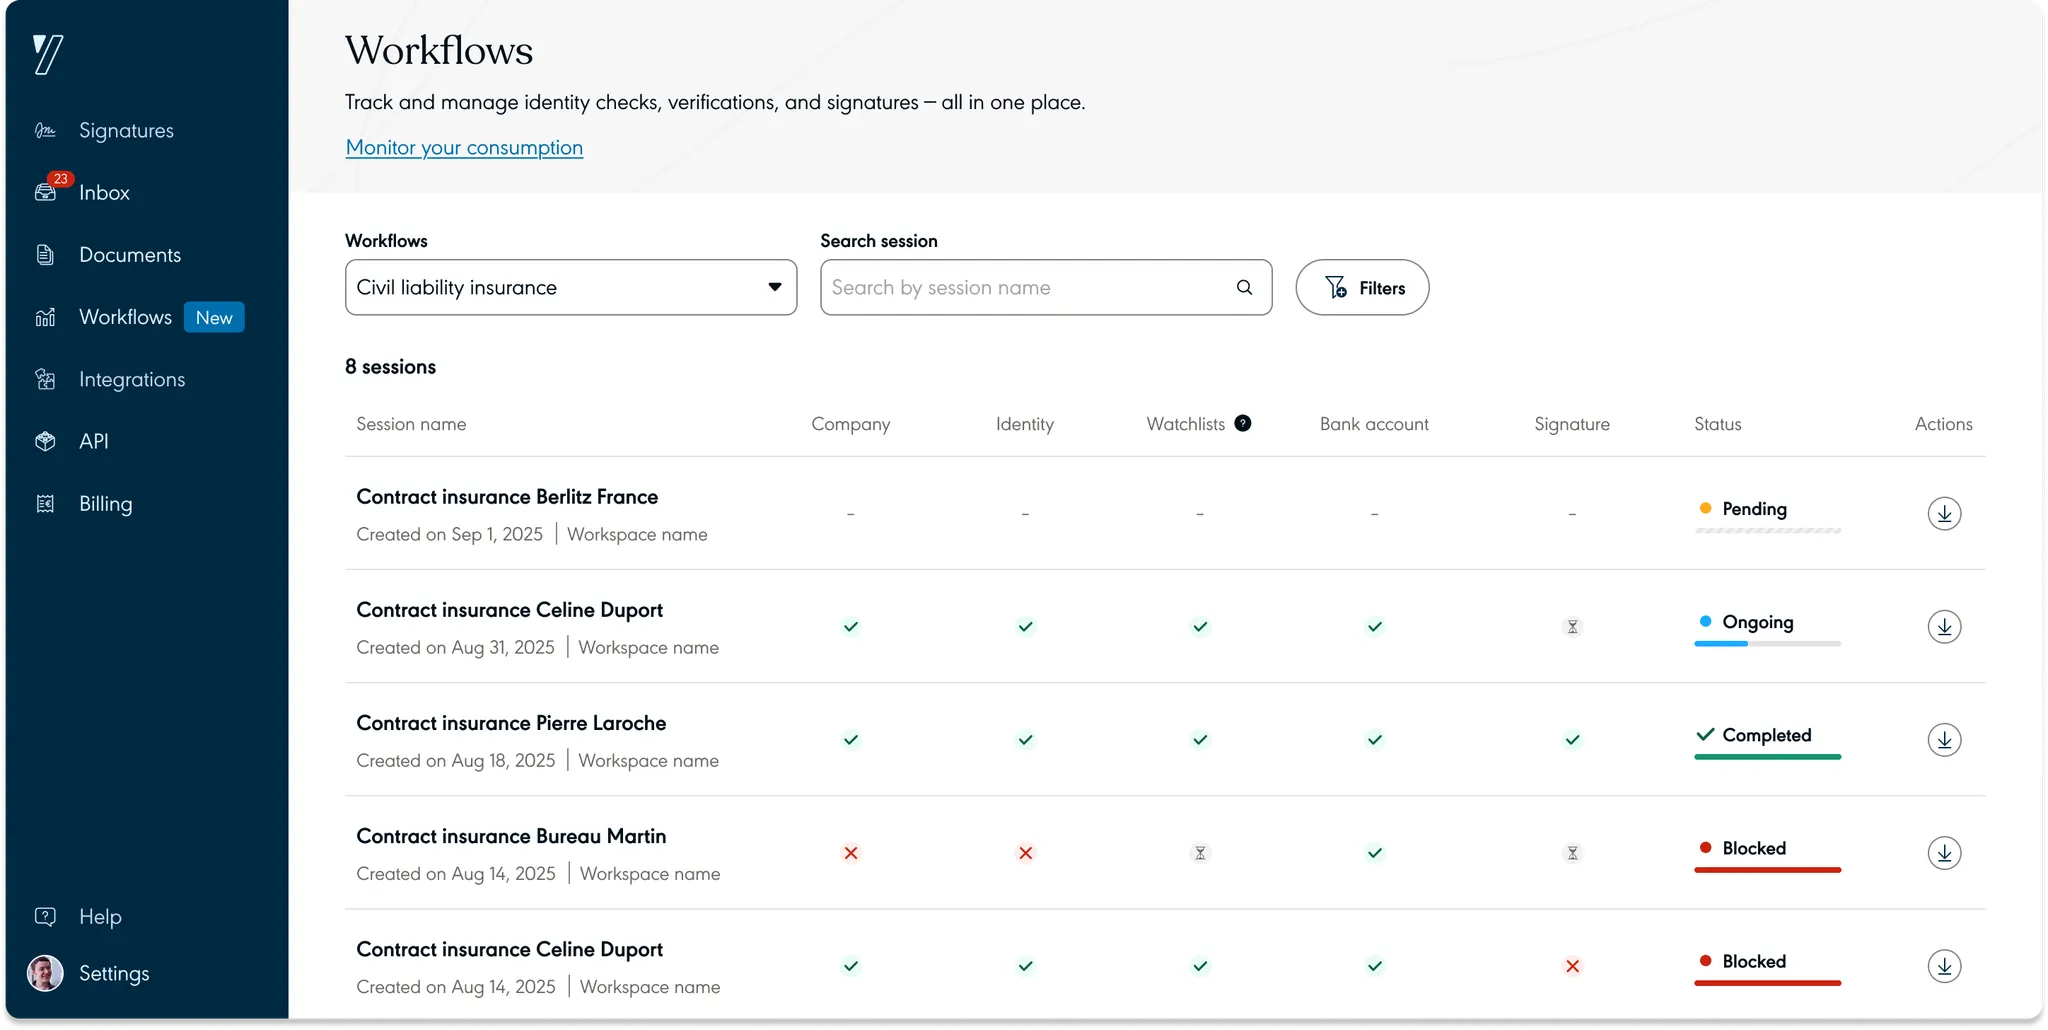This screenshot has width=2048, height=1030.
Task: Click the 8 sessions count text
Action: click(x=390, y=366)
